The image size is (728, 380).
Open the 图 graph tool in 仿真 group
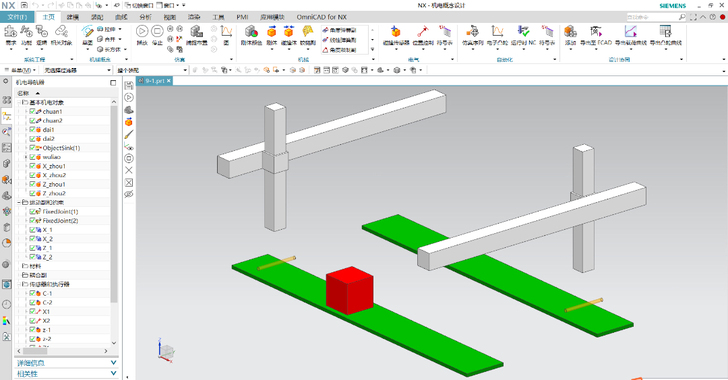(226, 35)
